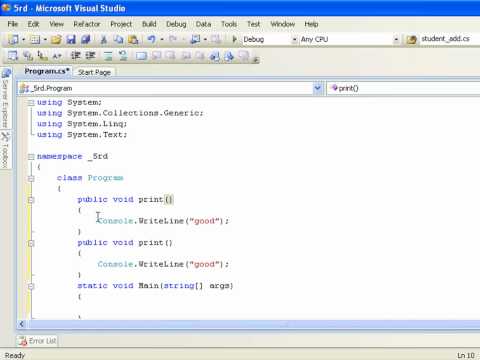Open the Tools menu

(229, 24)
